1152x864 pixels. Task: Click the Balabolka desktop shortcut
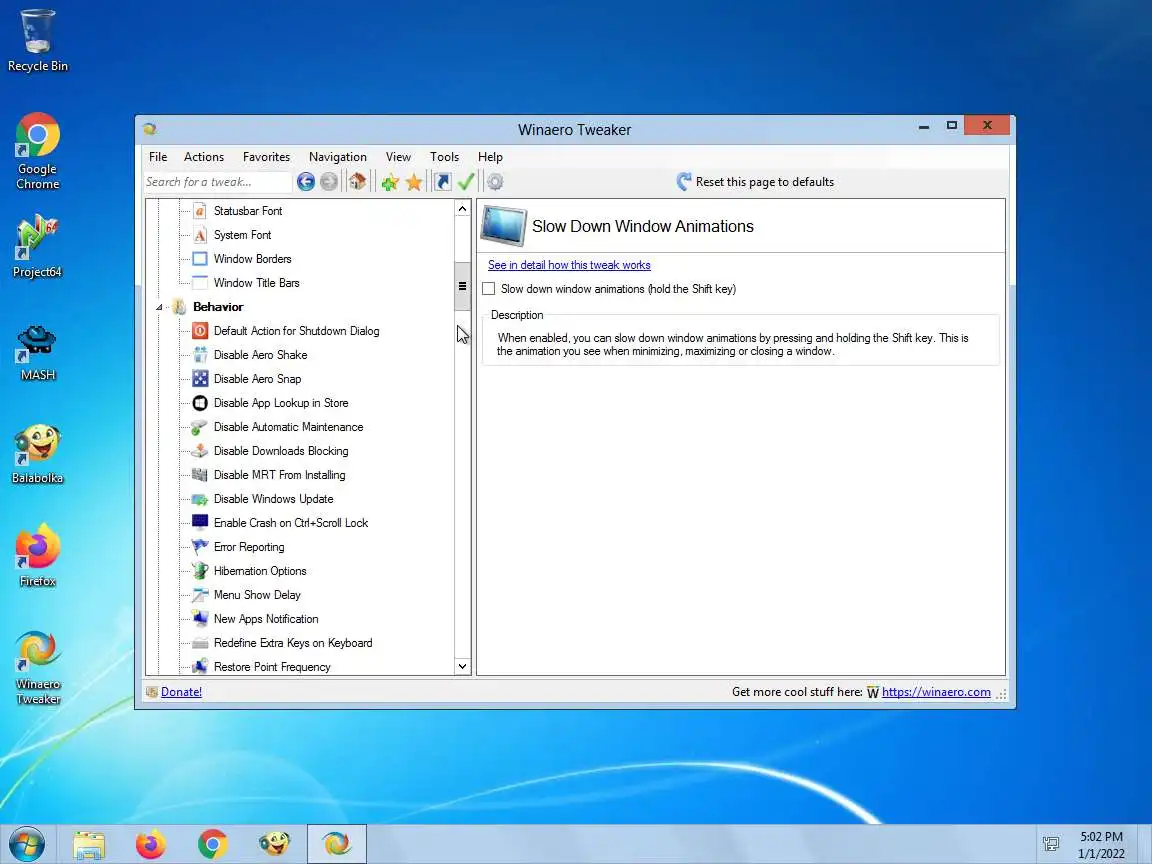(x=37, y=454)
